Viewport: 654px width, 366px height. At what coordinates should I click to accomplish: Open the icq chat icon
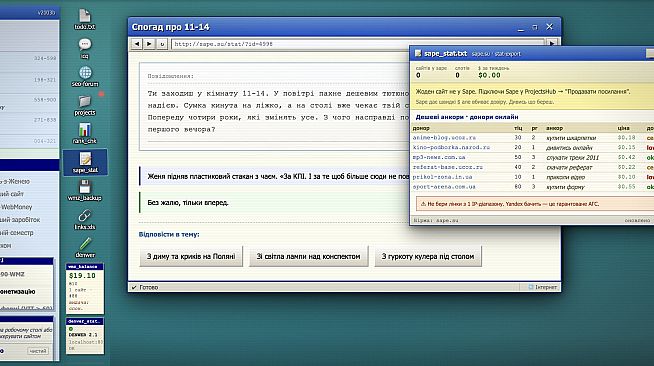point(85,48)
